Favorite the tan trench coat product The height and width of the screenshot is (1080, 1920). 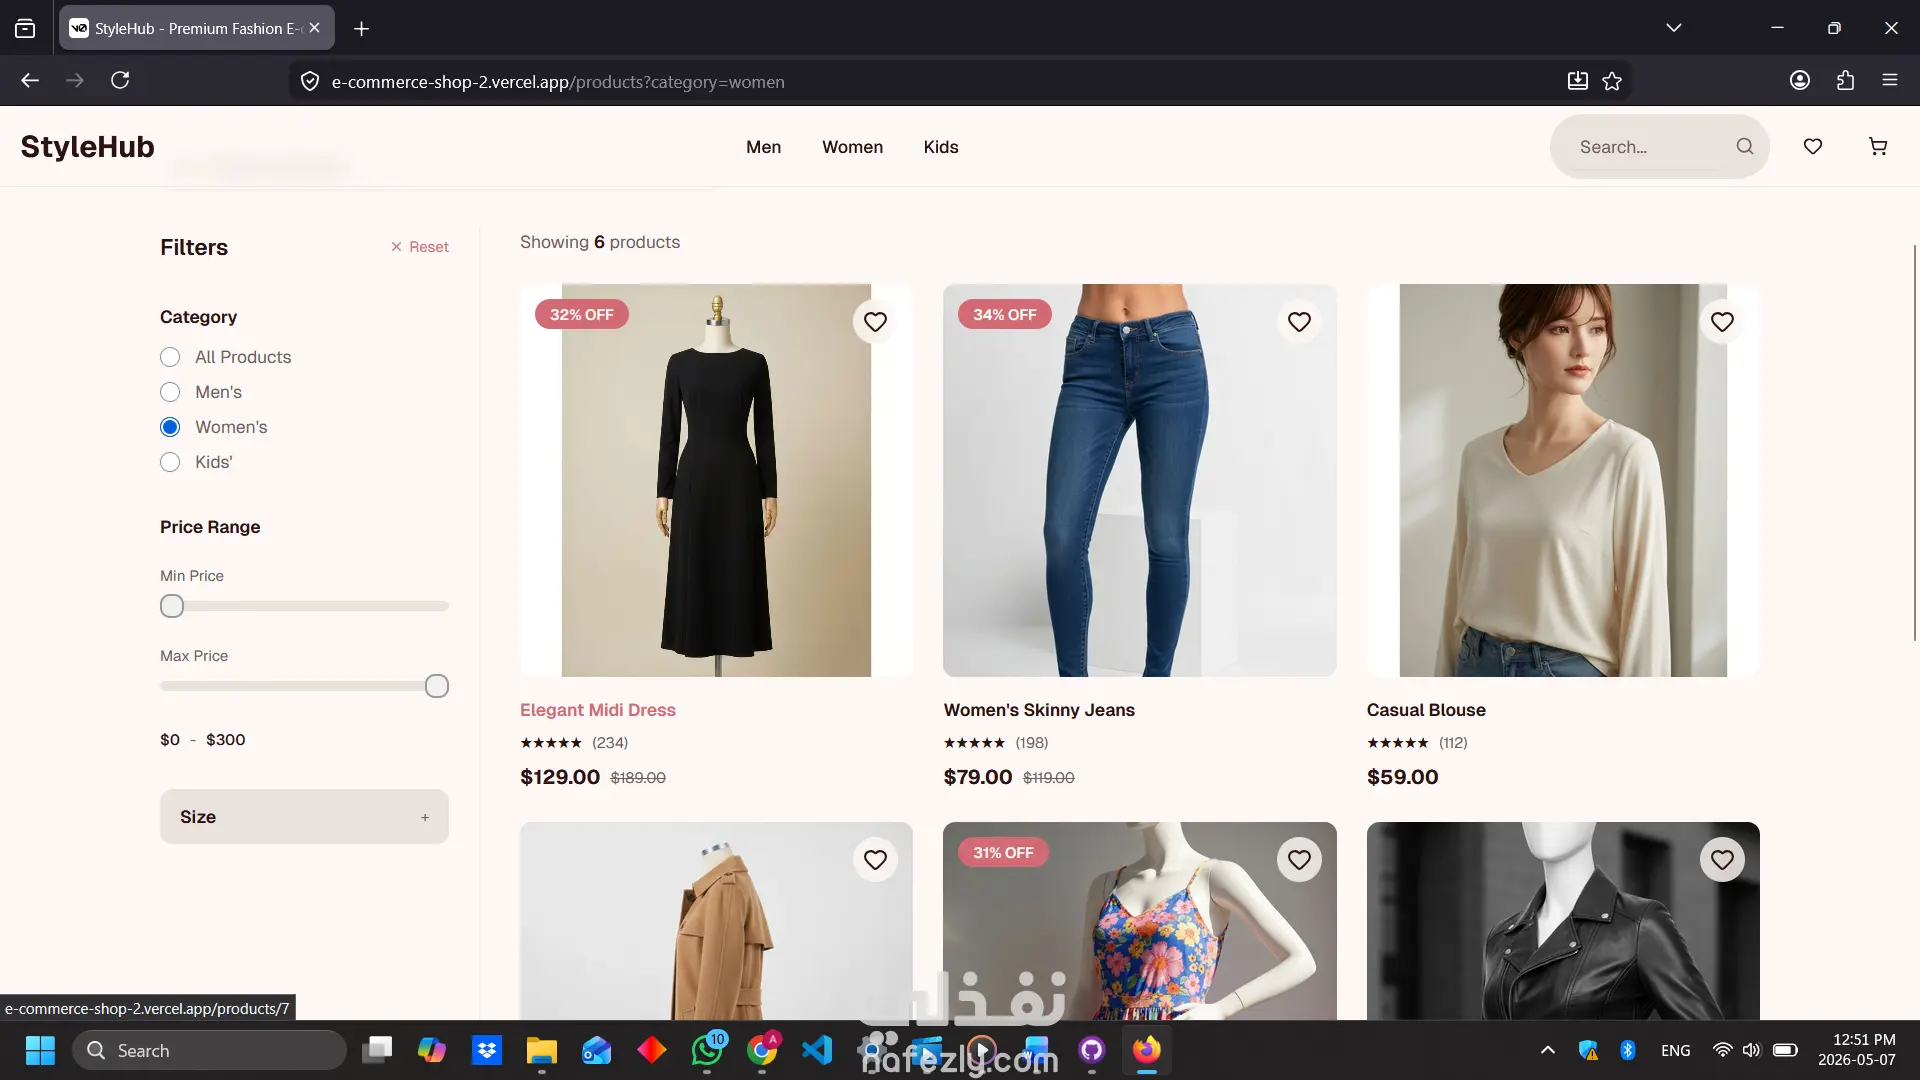875,860
